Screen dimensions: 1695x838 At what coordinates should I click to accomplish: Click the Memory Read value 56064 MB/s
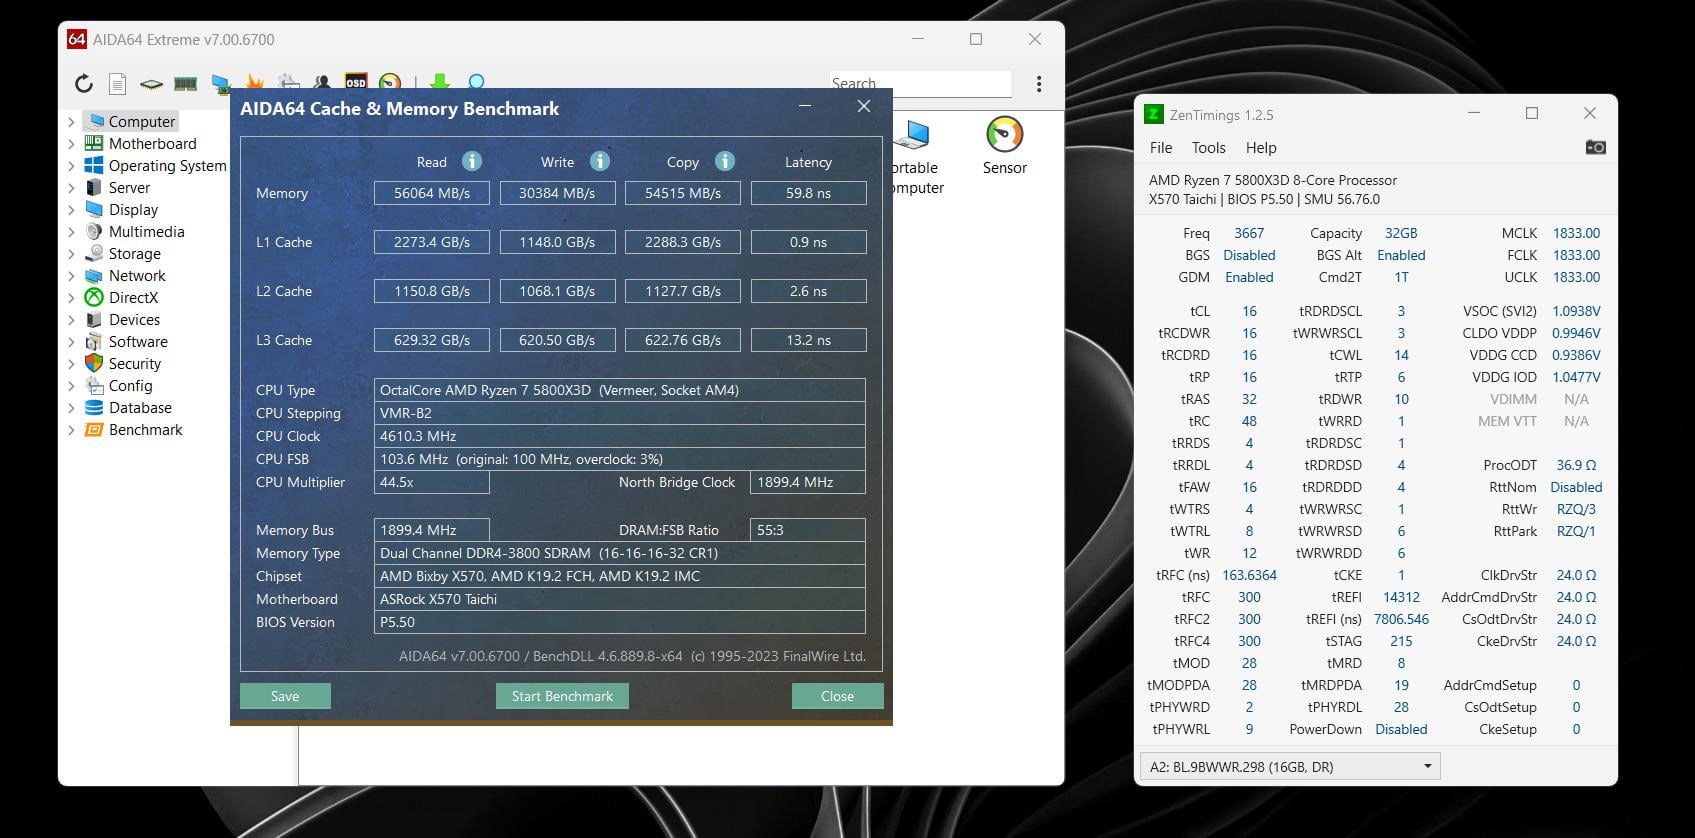point(432,193)
